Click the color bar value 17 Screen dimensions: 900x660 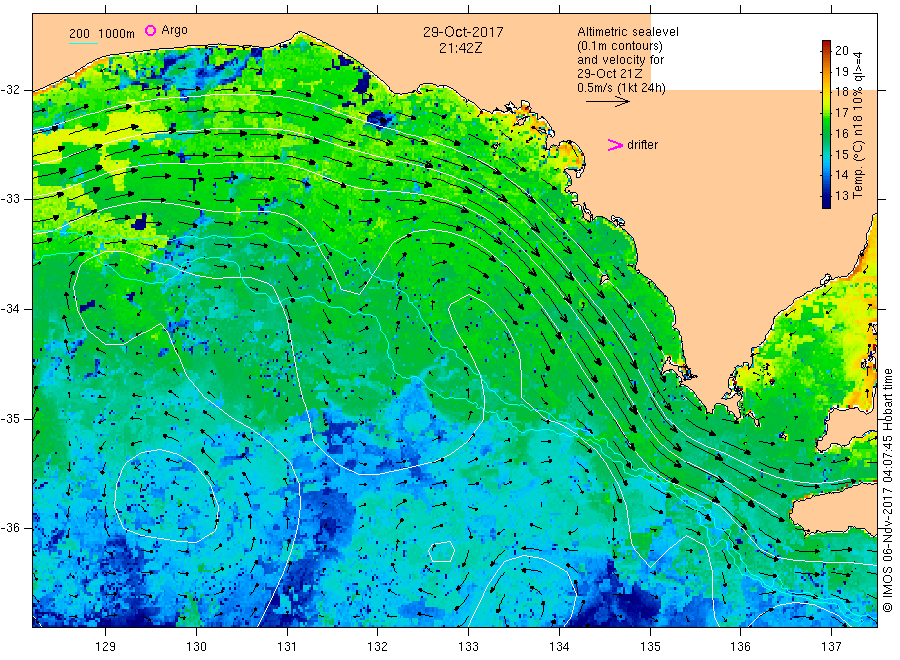[842, 112]
